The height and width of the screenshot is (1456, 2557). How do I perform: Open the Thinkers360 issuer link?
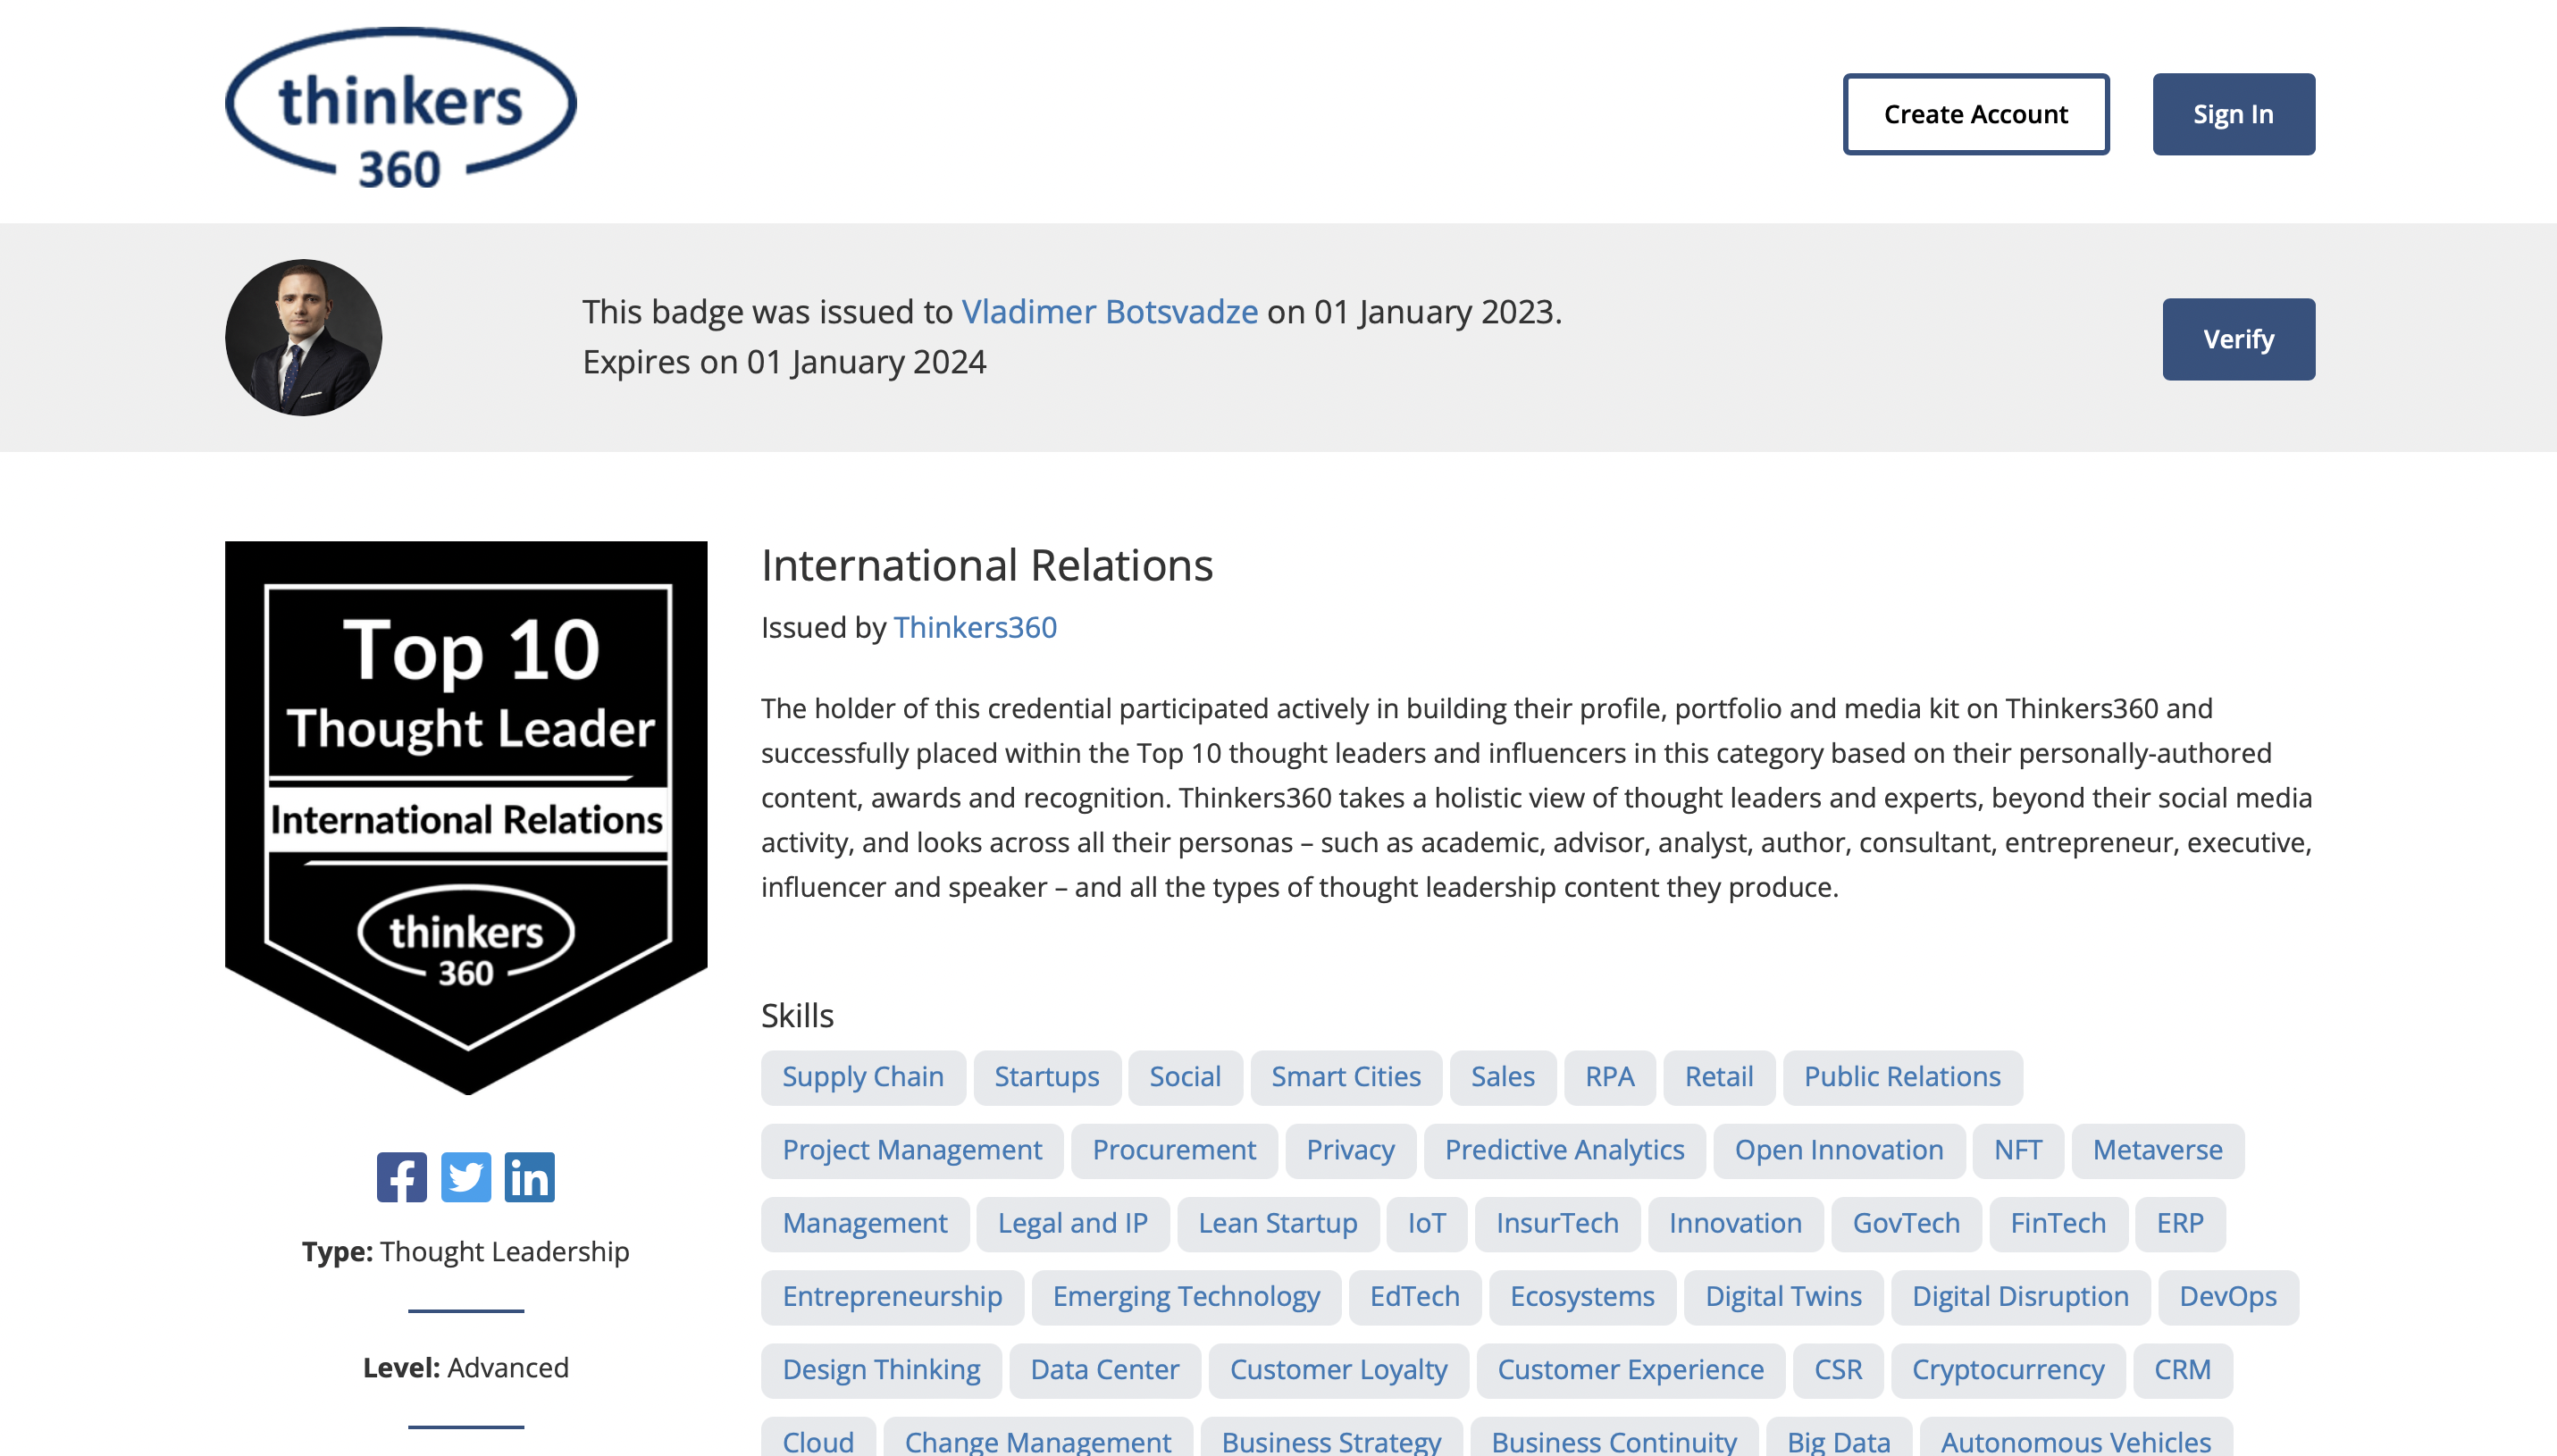pyautogui.click(x=975, y=627)
